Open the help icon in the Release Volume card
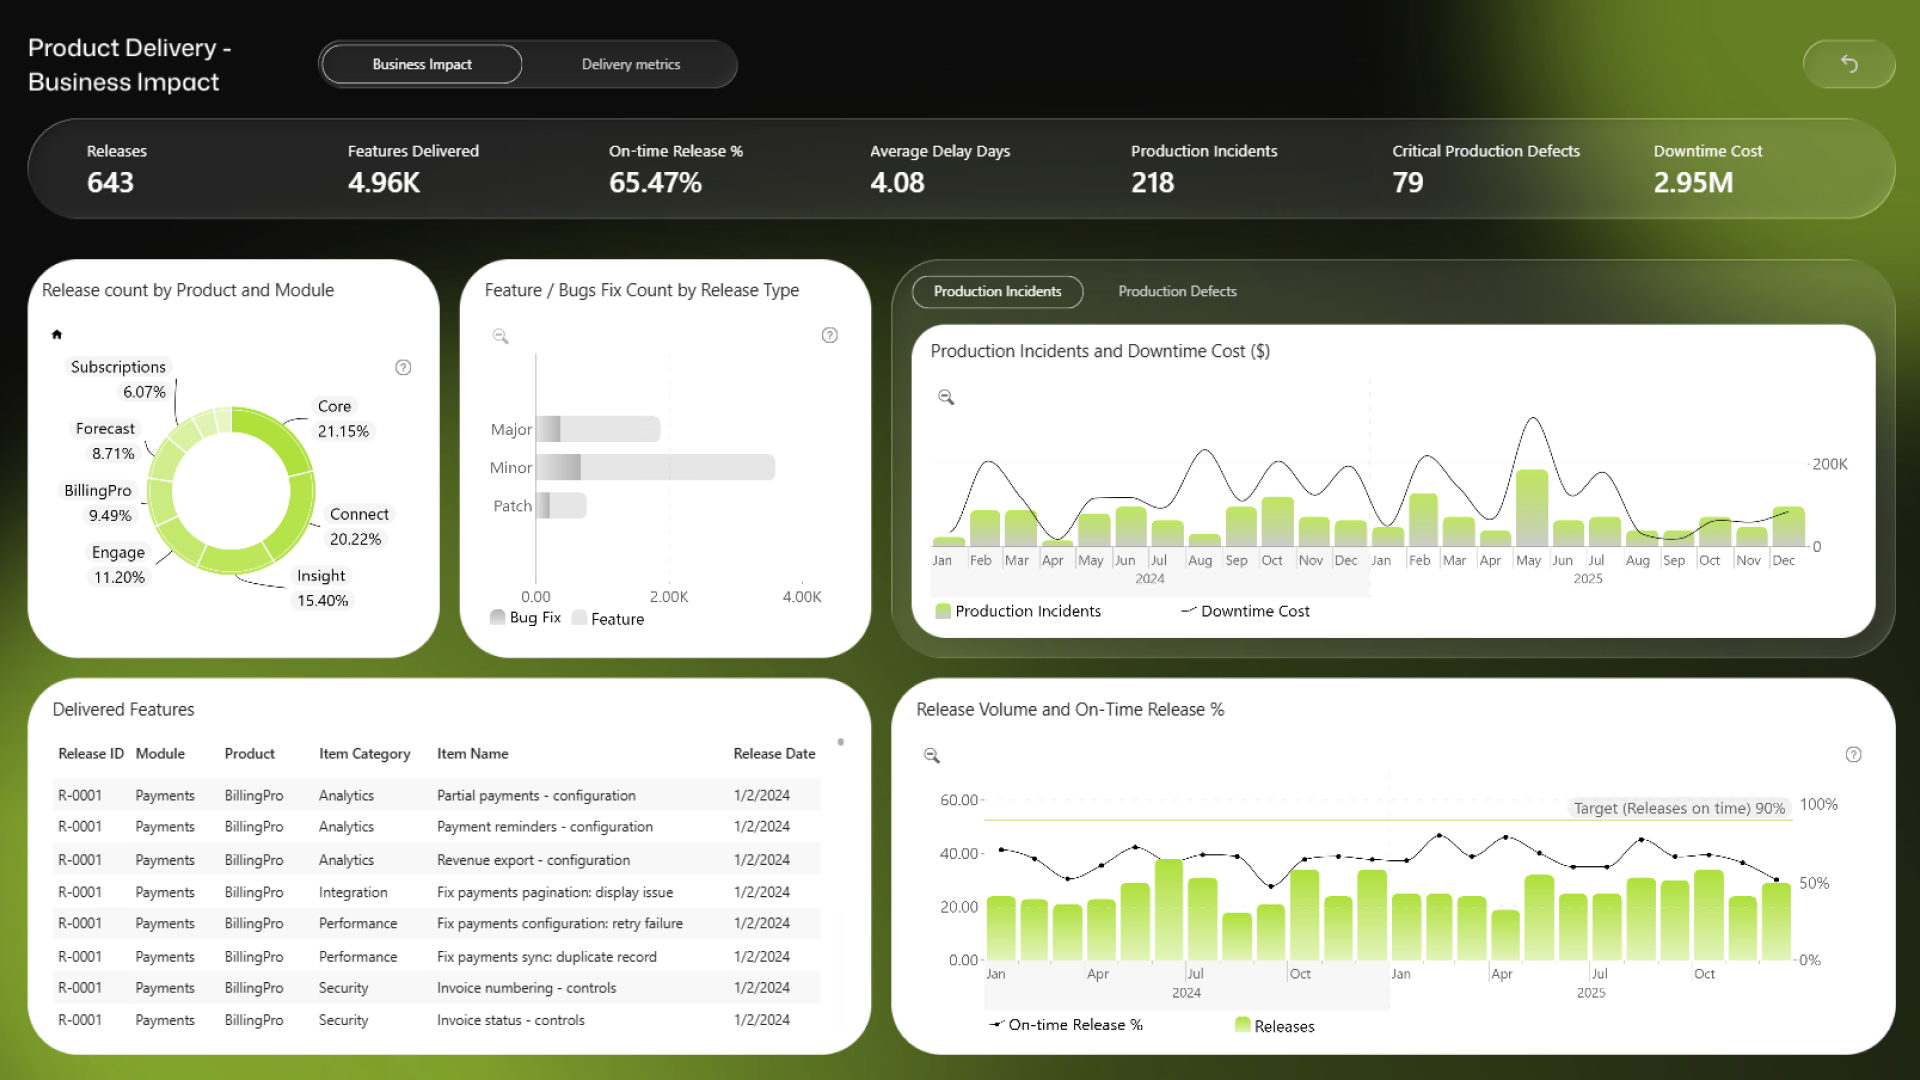Screen dimensions: 1920x1080 (x=1853, y=754)
